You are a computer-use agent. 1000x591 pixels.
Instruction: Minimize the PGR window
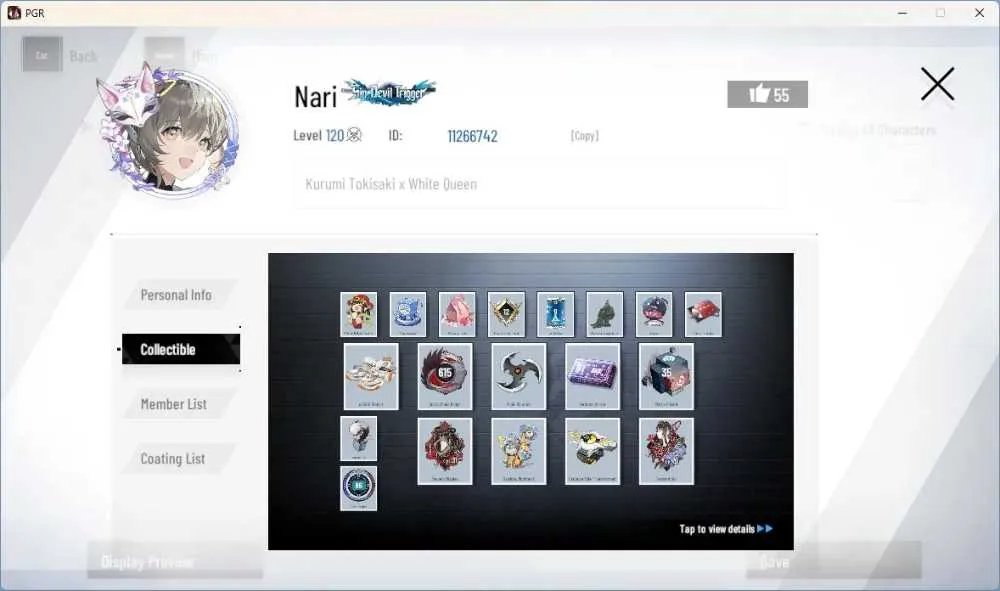[902, 13]
